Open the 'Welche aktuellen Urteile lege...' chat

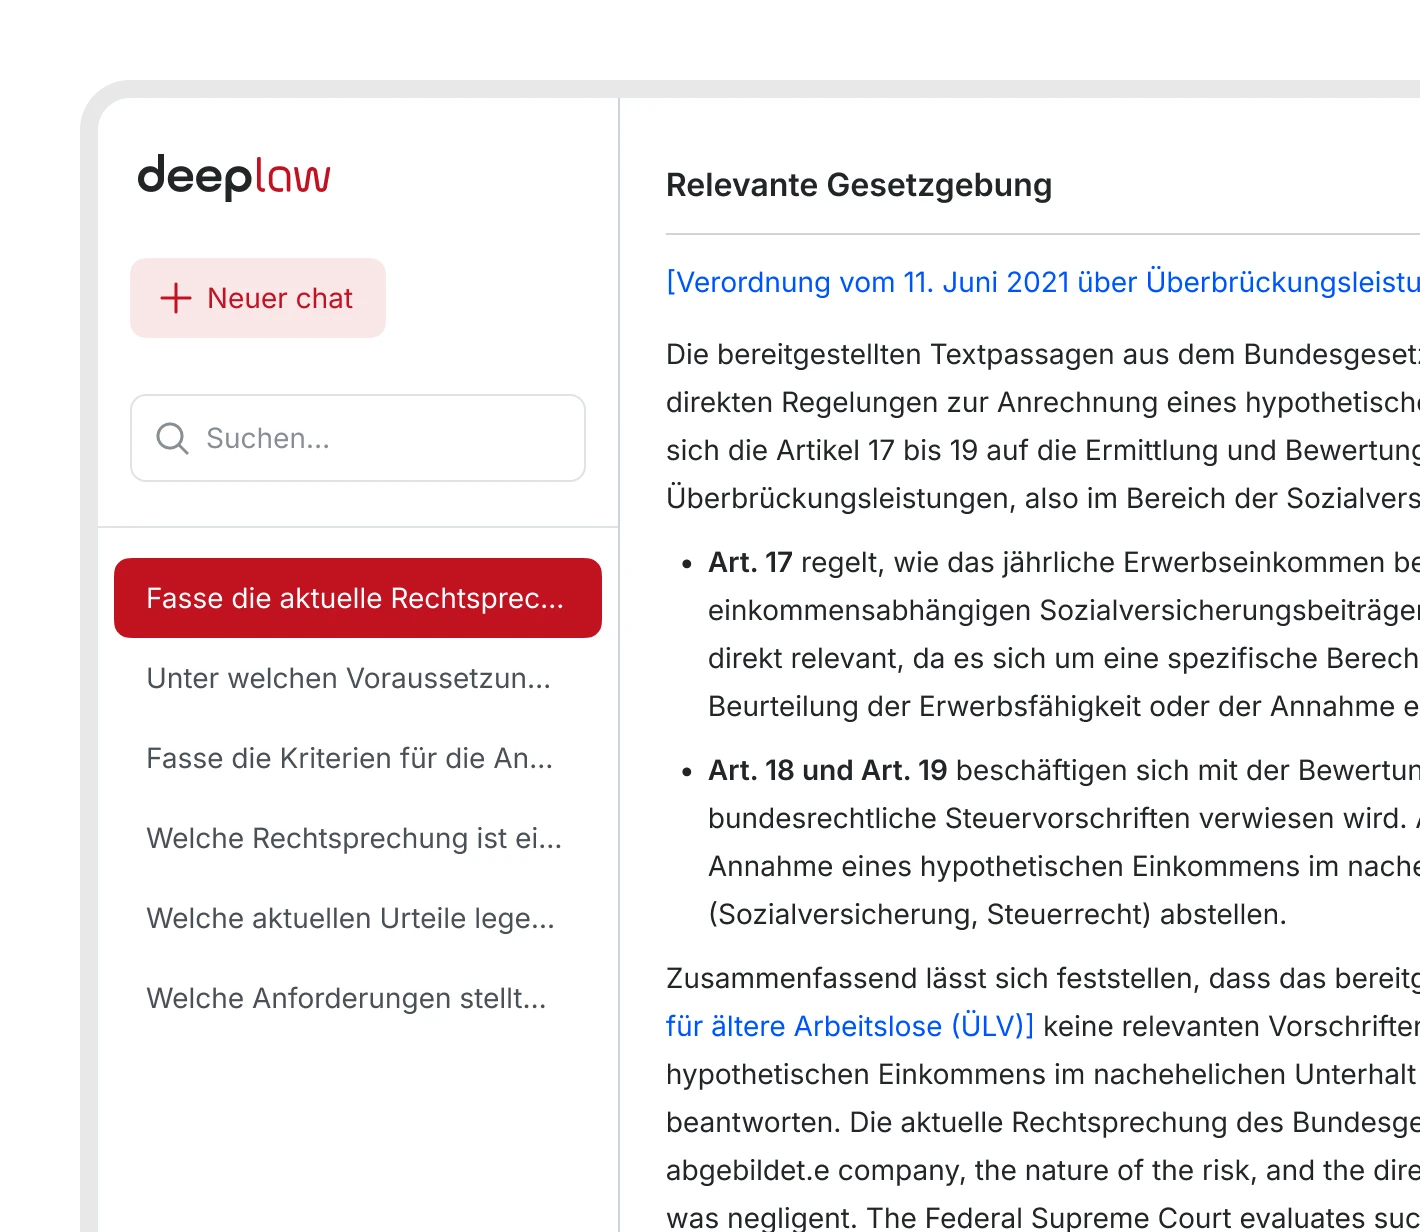(x=350, y=918)
